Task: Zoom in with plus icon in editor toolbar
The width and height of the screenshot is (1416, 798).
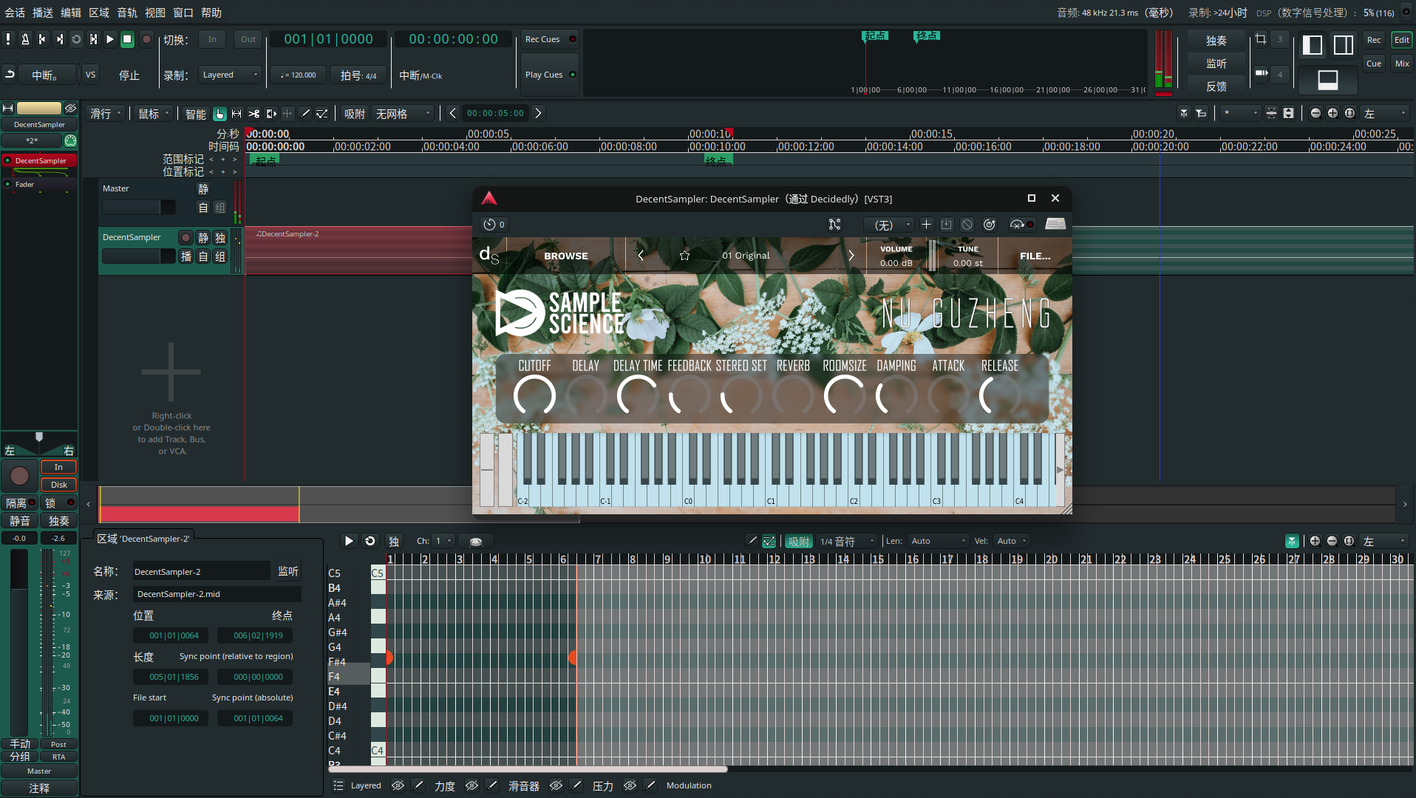Action: pos(1332,113)
